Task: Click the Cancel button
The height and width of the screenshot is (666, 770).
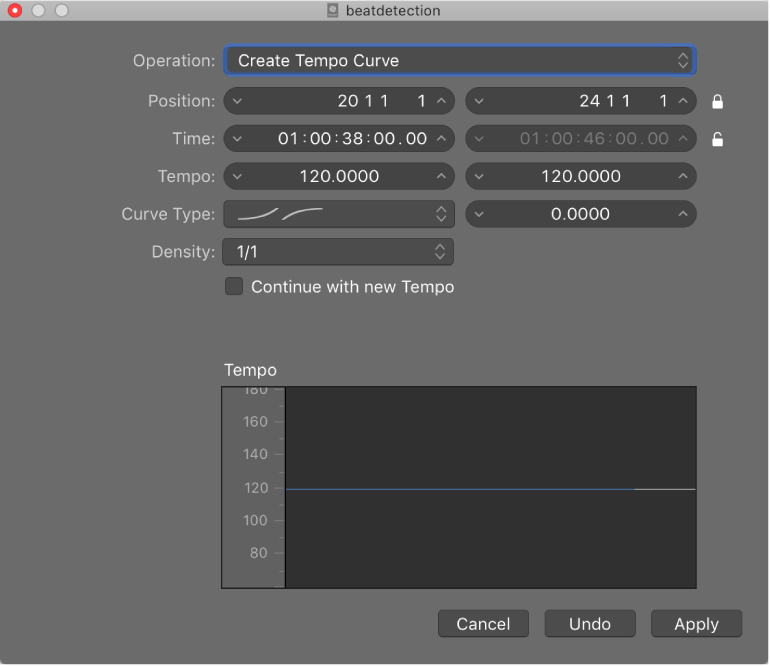Action: tap(483, 624)
